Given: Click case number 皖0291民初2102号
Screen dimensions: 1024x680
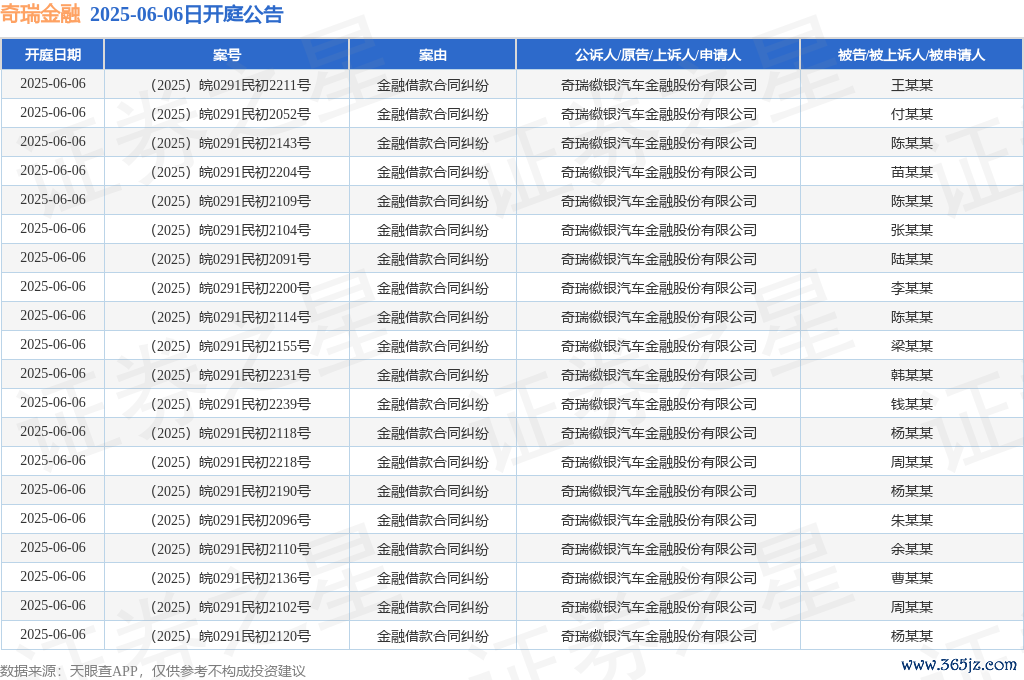Looking at the screenshot, I should point(231,607).
